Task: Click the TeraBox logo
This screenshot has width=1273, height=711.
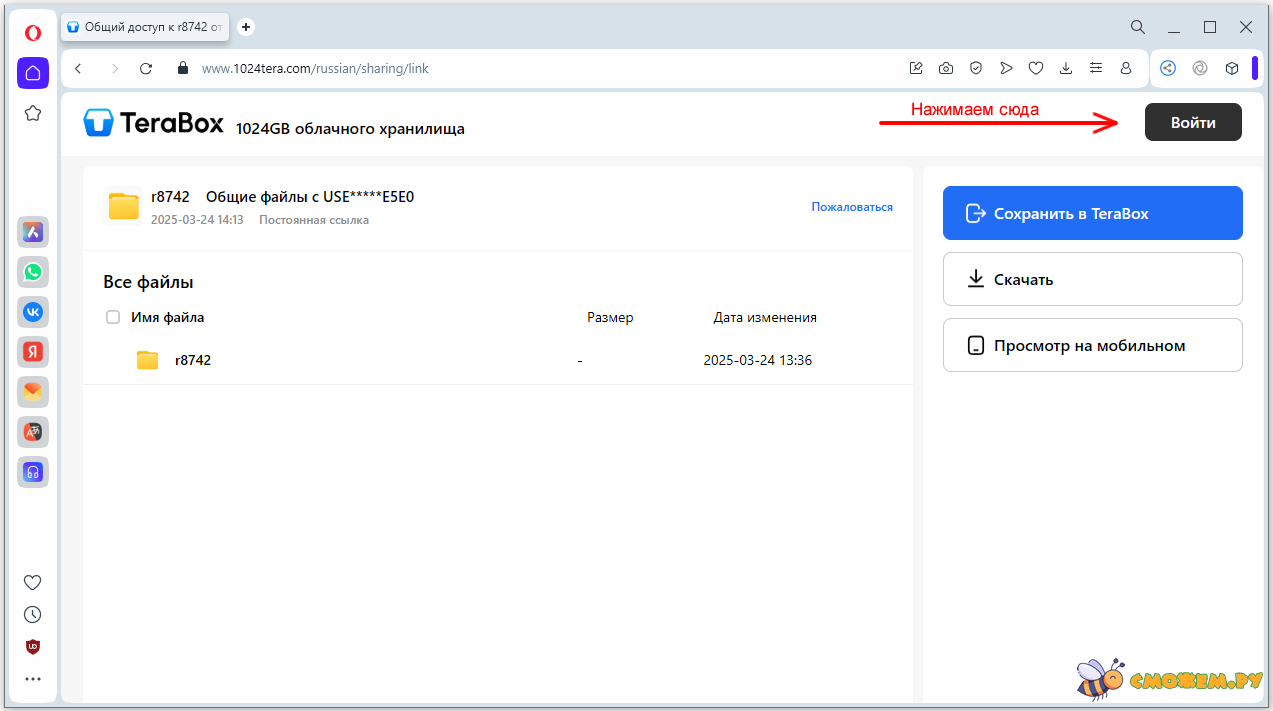Action: [x=154, y=122]
